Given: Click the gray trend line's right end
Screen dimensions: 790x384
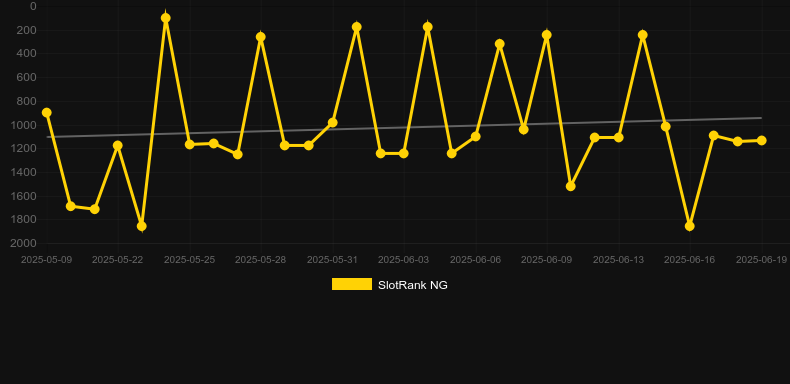Looking at the screenshot, I should point(761,118).
